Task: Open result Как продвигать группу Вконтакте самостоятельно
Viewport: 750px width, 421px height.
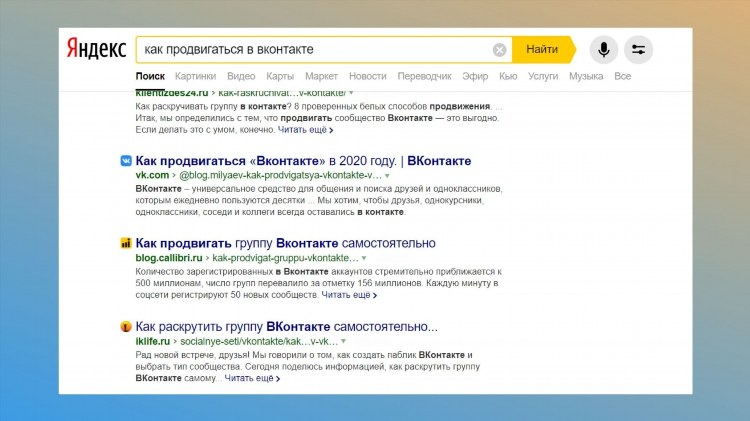Action: pyautogui.click(x=286, y=243)
